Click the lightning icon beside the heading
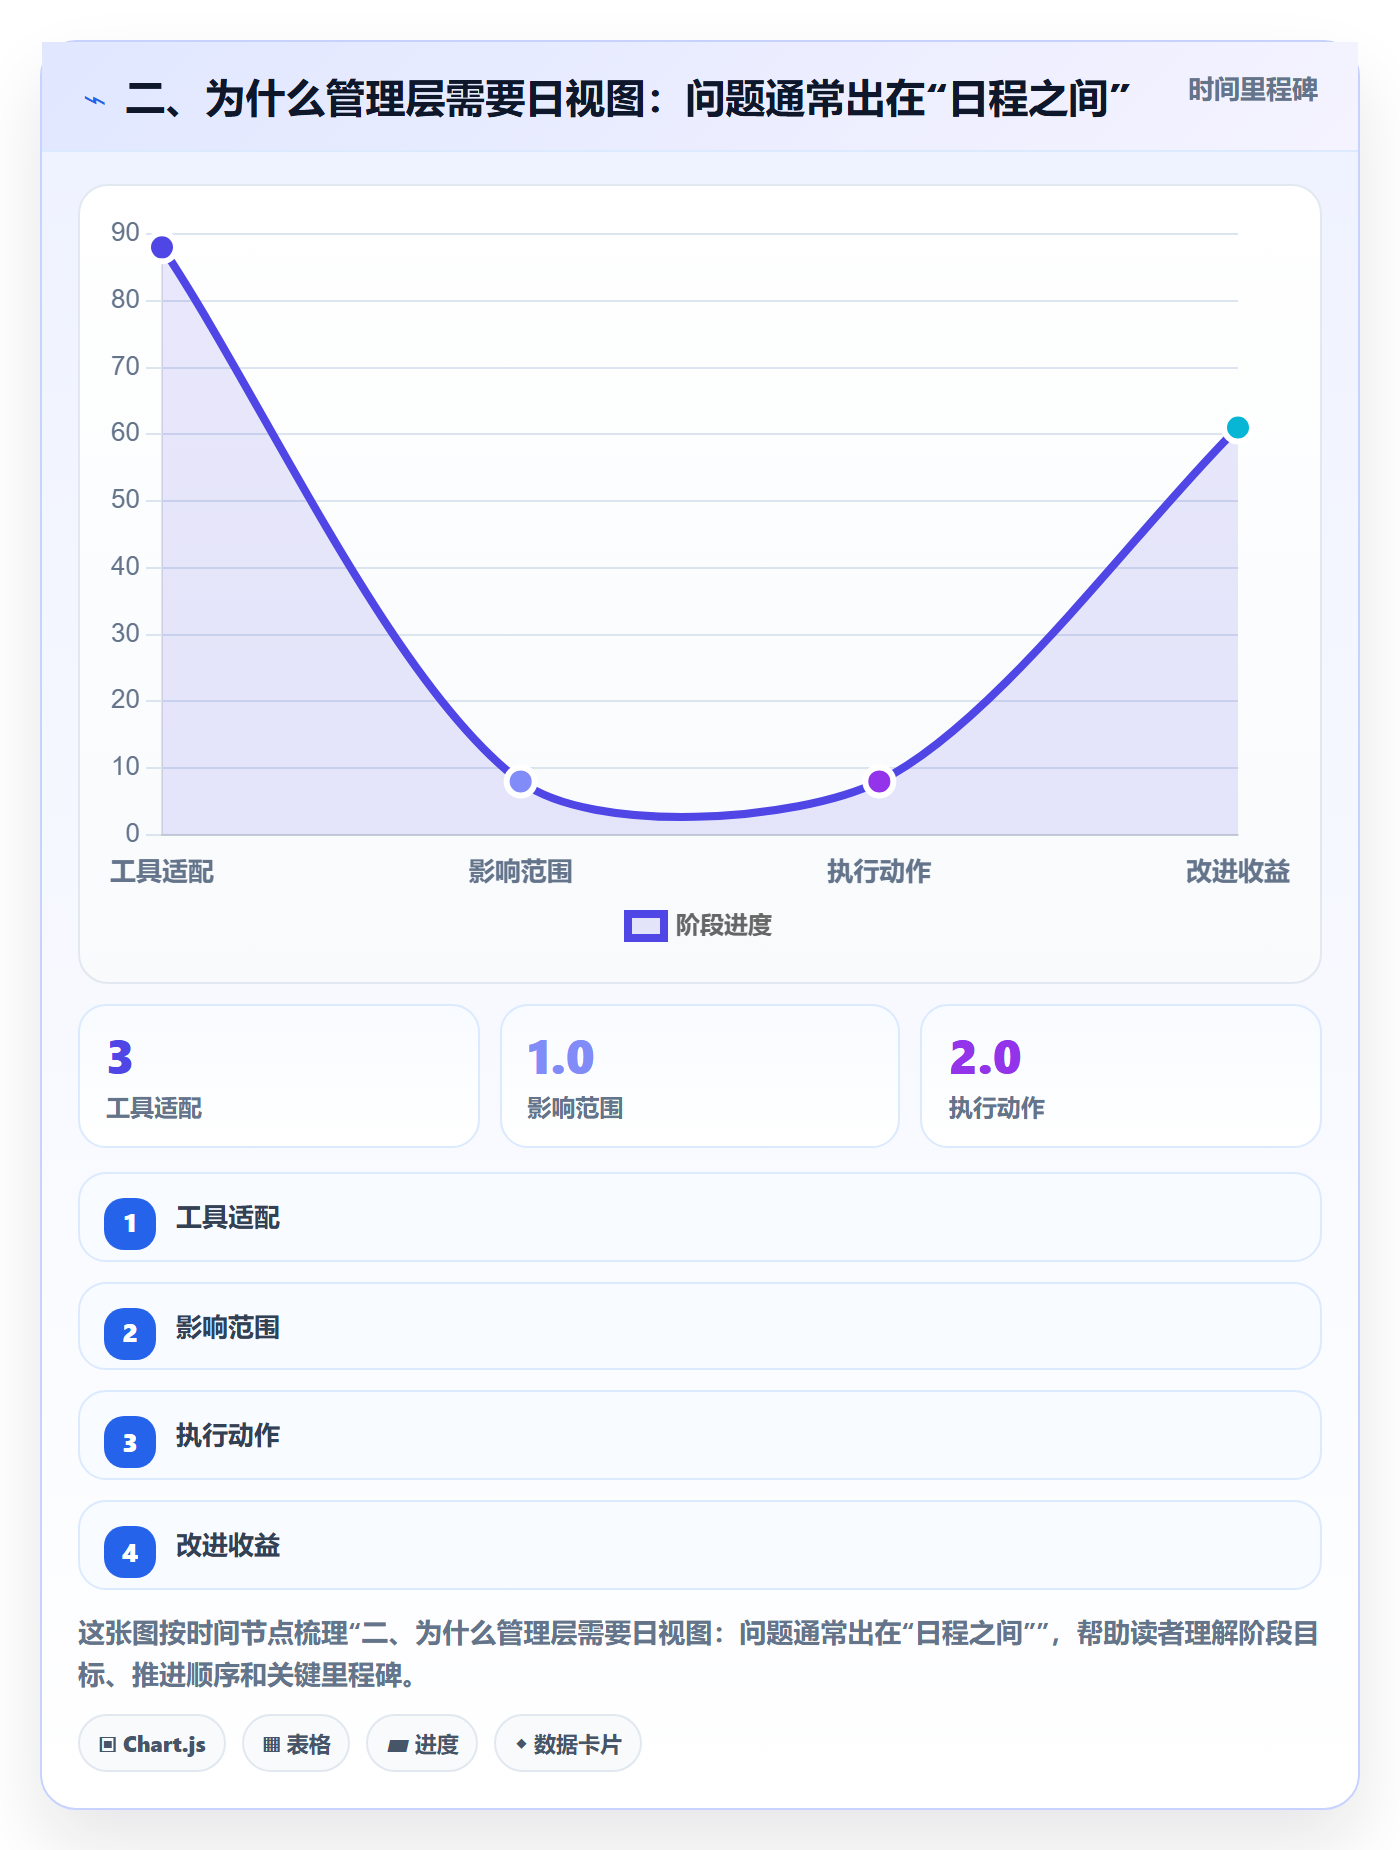 (x=95, y=100)
